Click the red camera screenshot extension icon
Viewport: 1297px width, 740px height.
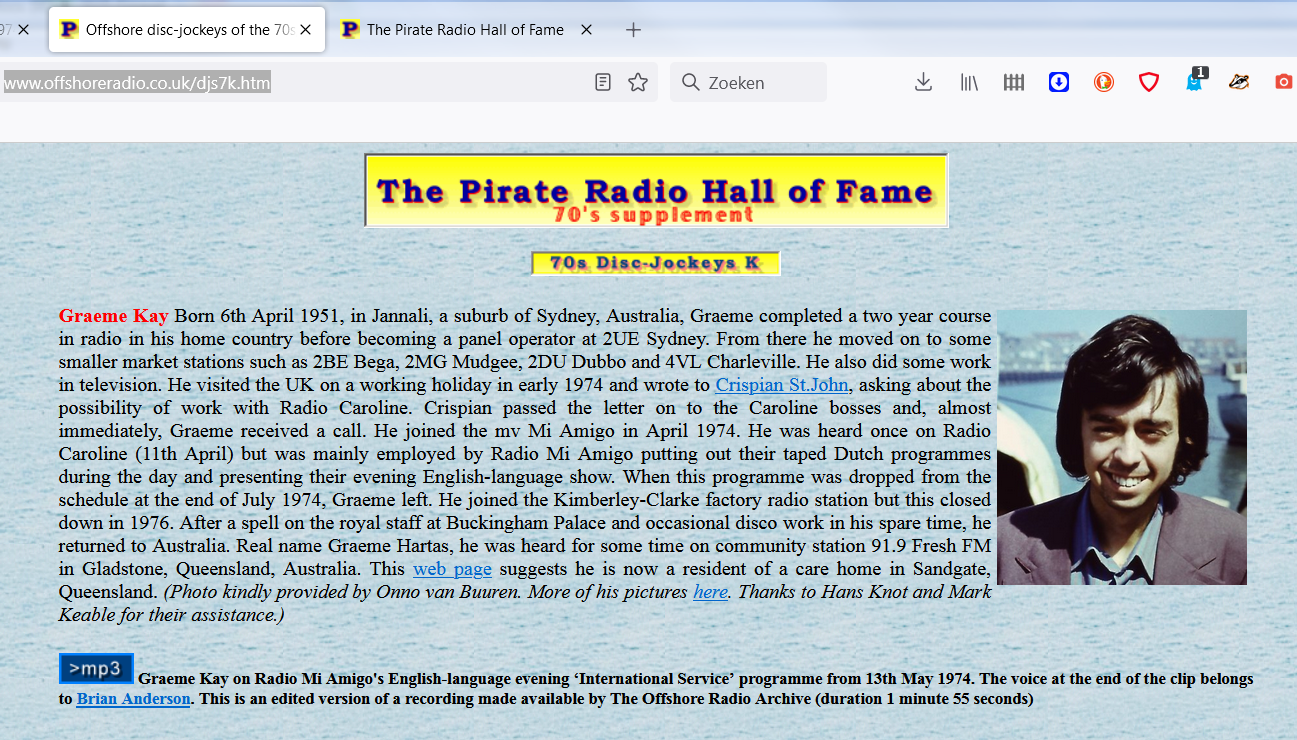click(1283, 82)
